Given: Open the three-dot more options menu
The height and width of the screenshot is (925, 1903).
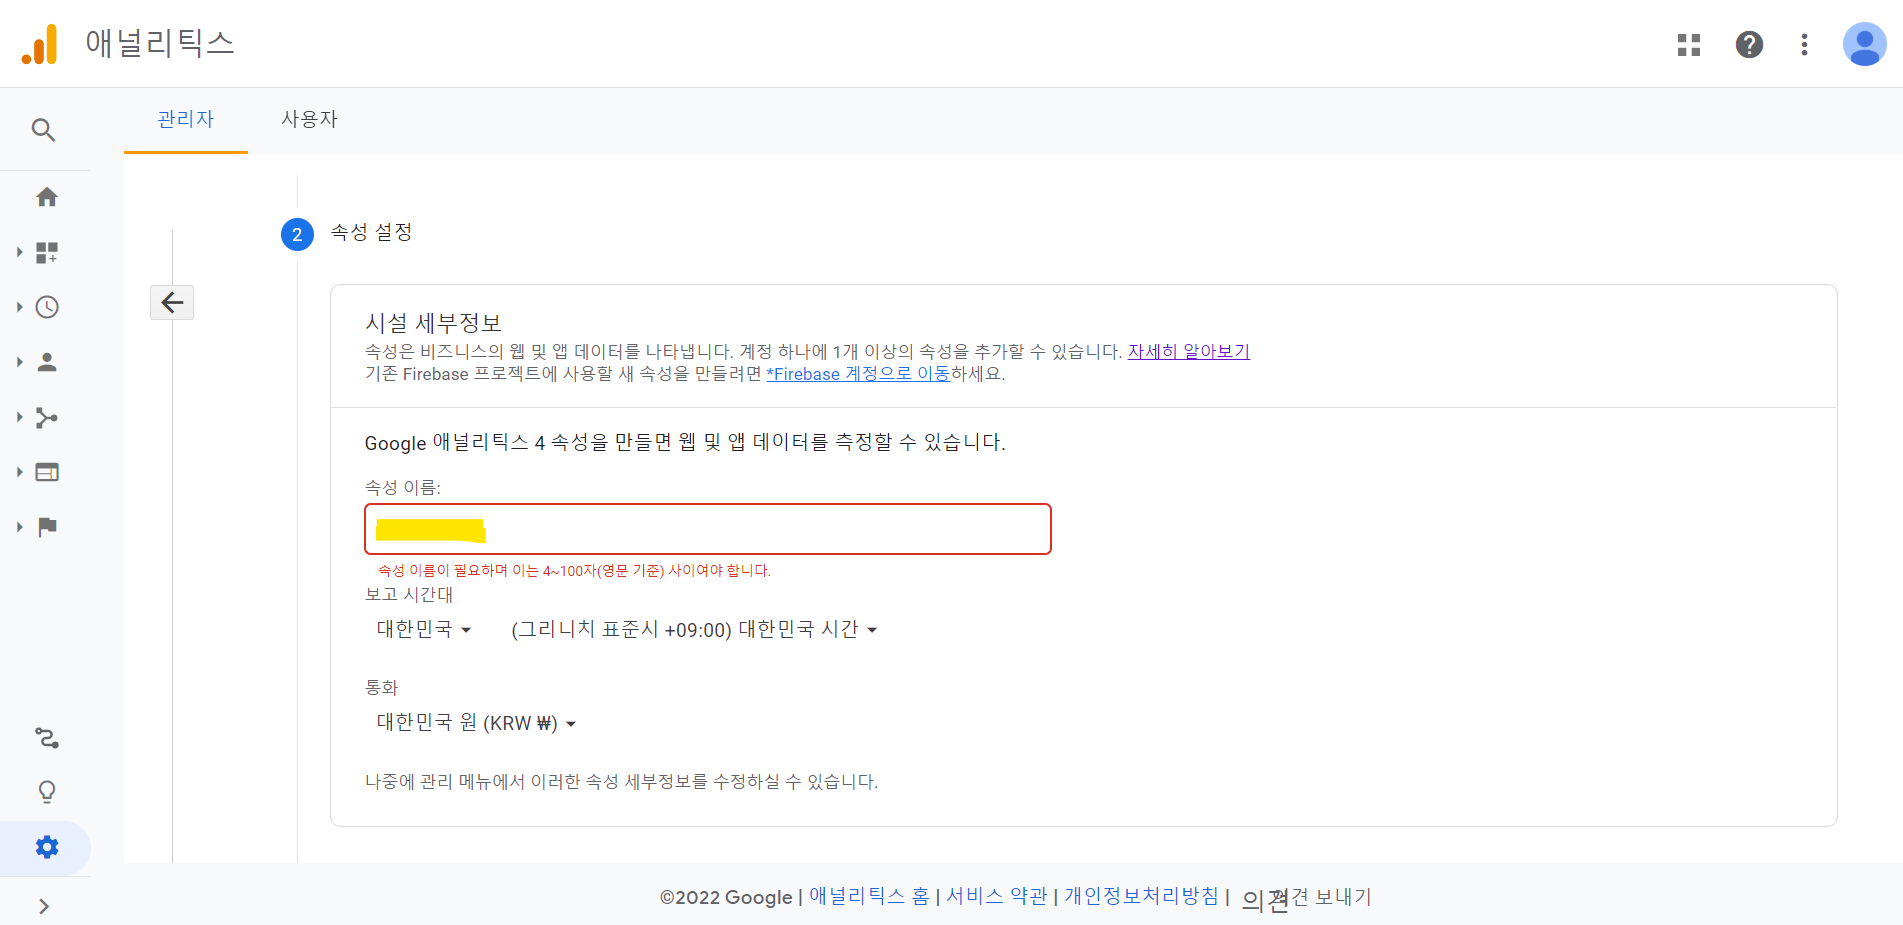Looking at the screenshot, I should [x=1804, y=45].
